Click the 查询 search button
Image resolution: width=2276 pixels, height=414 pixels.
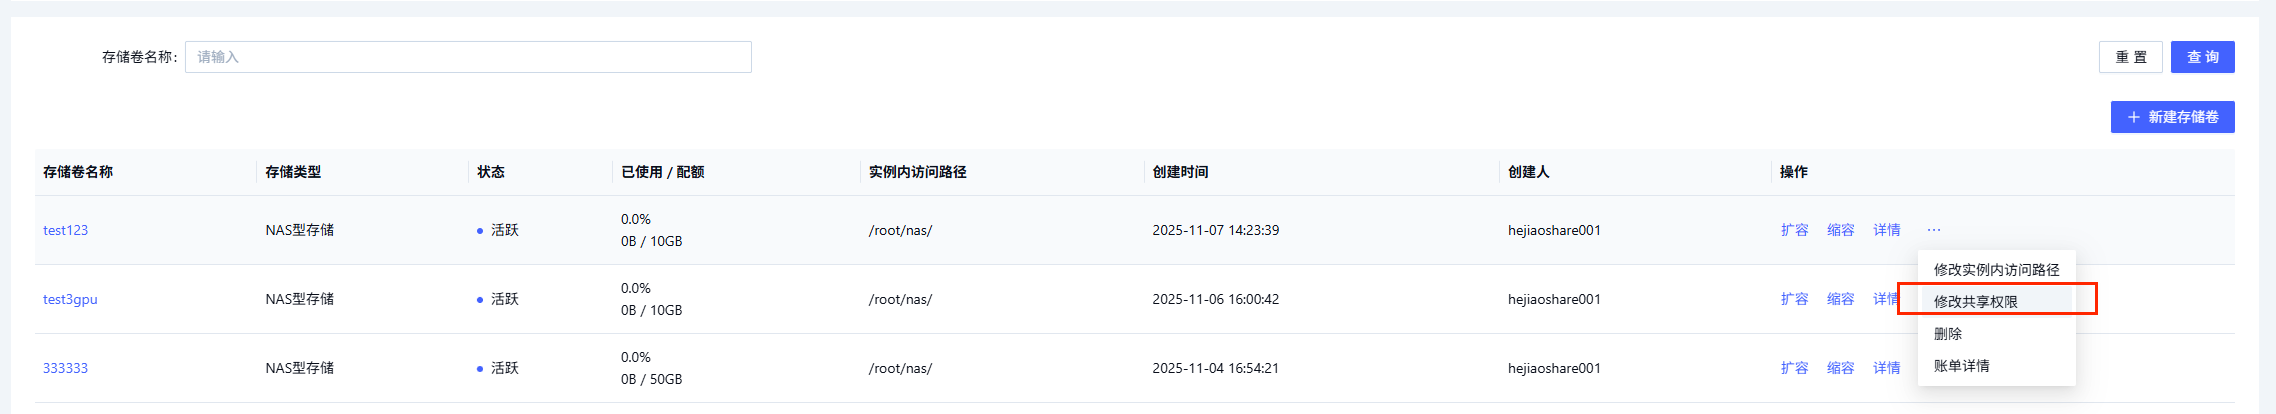click(2202, 57)
